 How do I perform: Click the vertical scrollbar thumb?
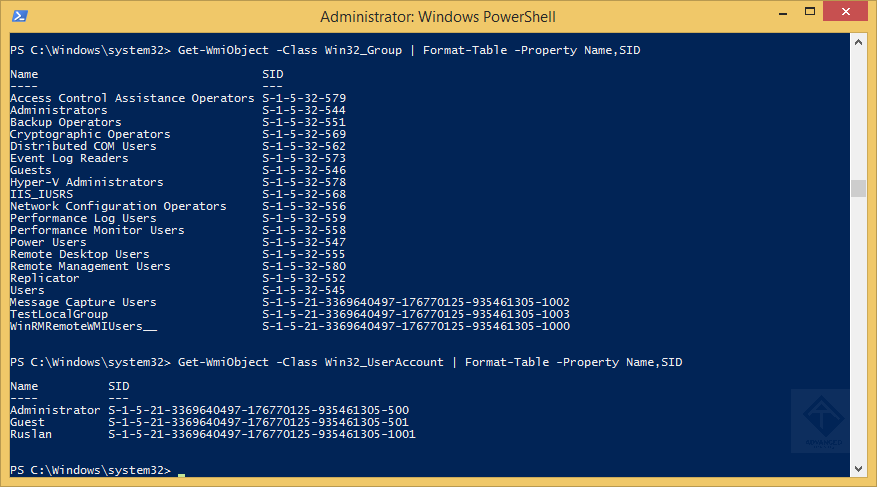(858, 189)
